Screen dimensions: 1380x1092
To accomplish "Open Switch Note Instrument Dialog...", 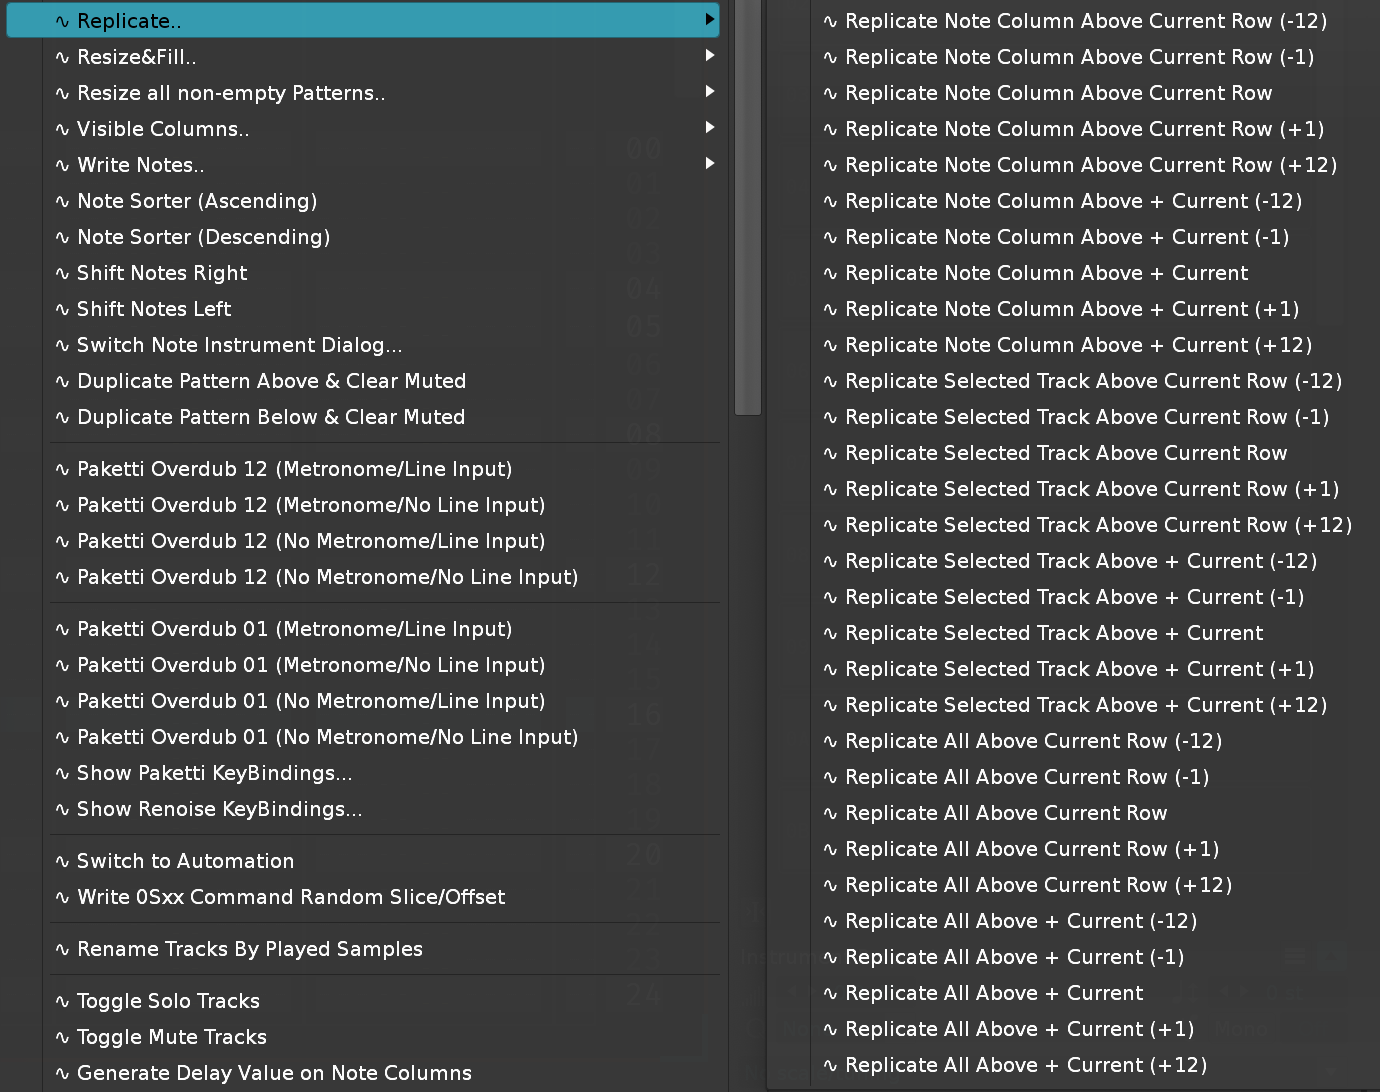I will [239, 345].
